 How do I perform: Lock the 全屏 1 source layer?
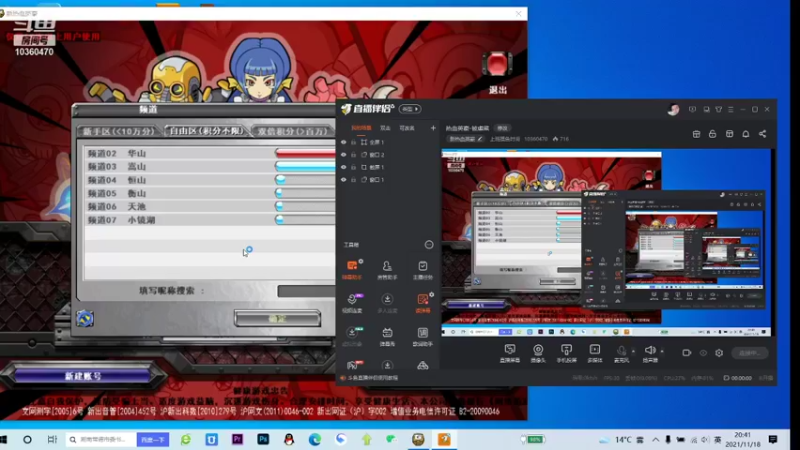[x=353, y=142]
